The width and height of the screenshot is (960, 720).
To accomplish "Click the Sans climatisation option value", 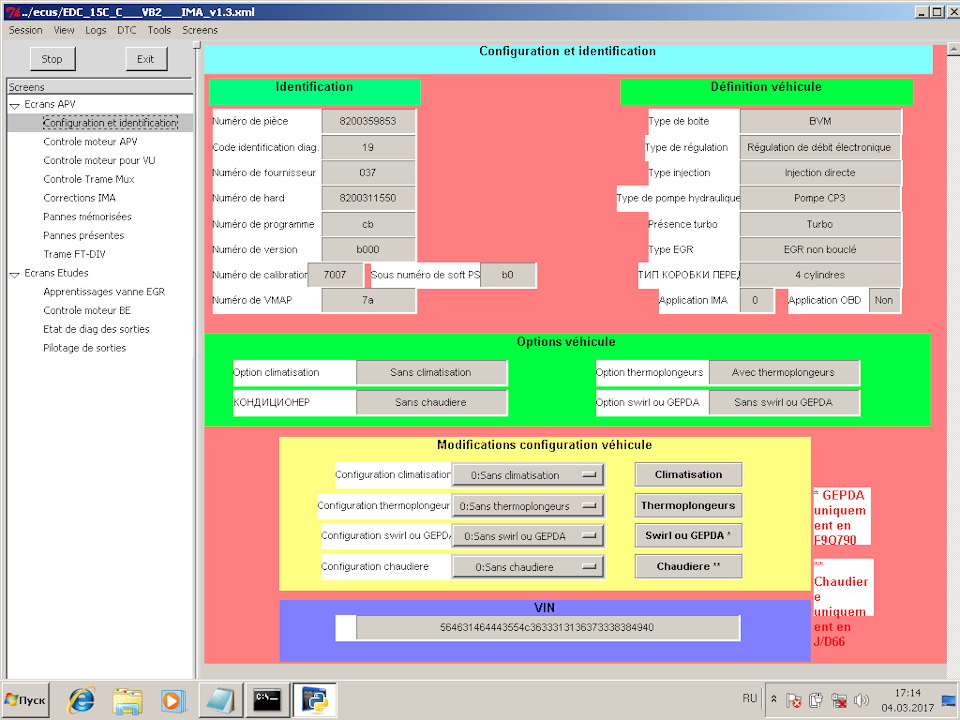I will (x=431, y=372).
